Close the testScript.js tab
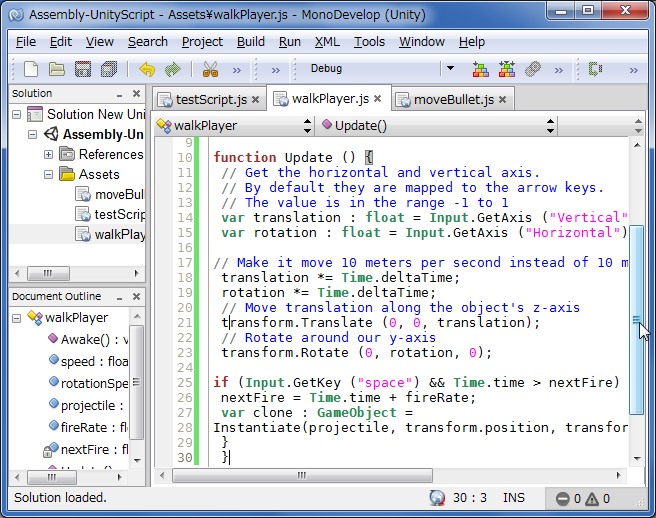This screenshot has height=518, width=656. (x=256, y=100)
